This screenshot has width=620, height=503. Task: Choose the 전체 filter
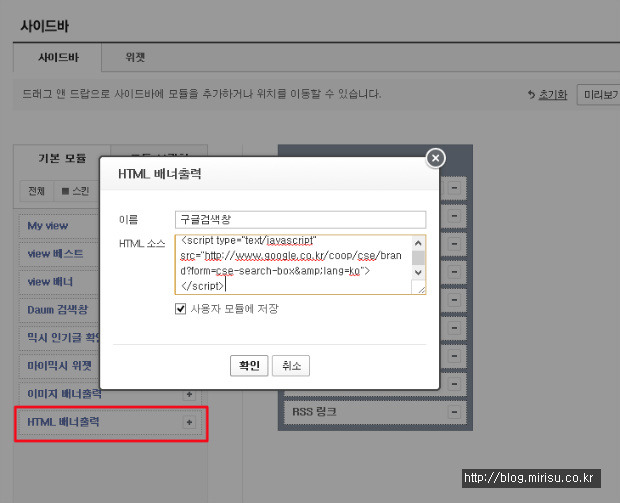(36, 191)
